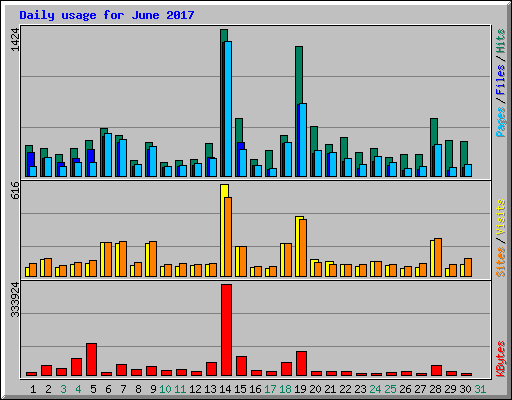Select the day 7 cyan pages bar

click(x=123, y=158)
